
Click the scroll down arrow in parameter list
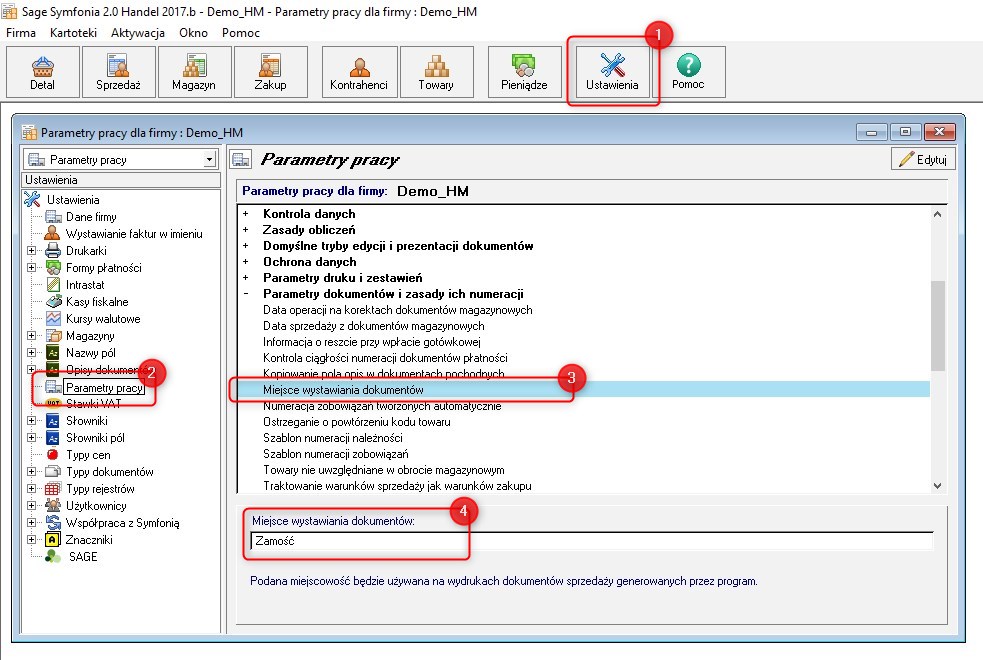coord(937,486)
